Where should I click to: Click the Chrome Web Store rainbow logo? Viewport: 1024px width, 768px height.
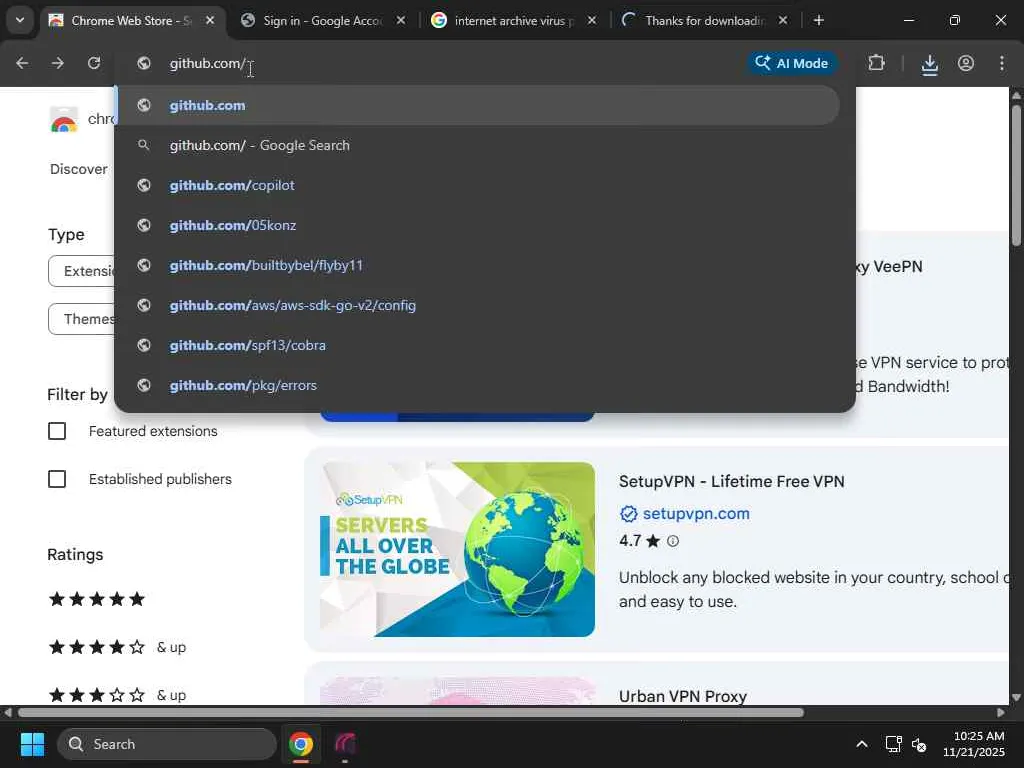64,120
